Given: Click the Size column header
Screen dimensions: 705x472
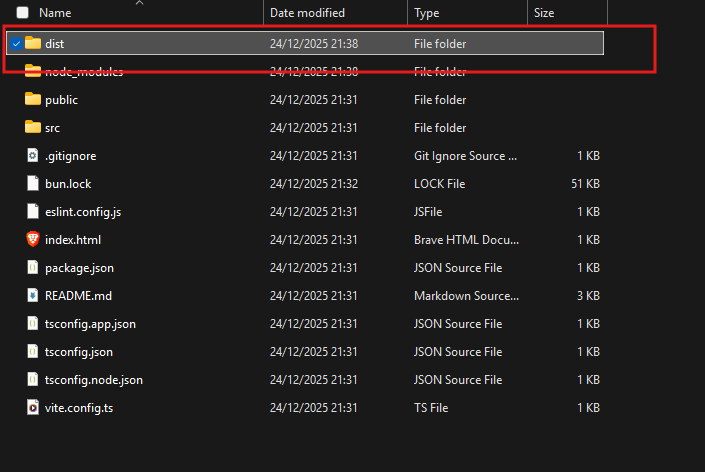Looking at the screenshot, I should pyautogui.click(x=544, y=13).
